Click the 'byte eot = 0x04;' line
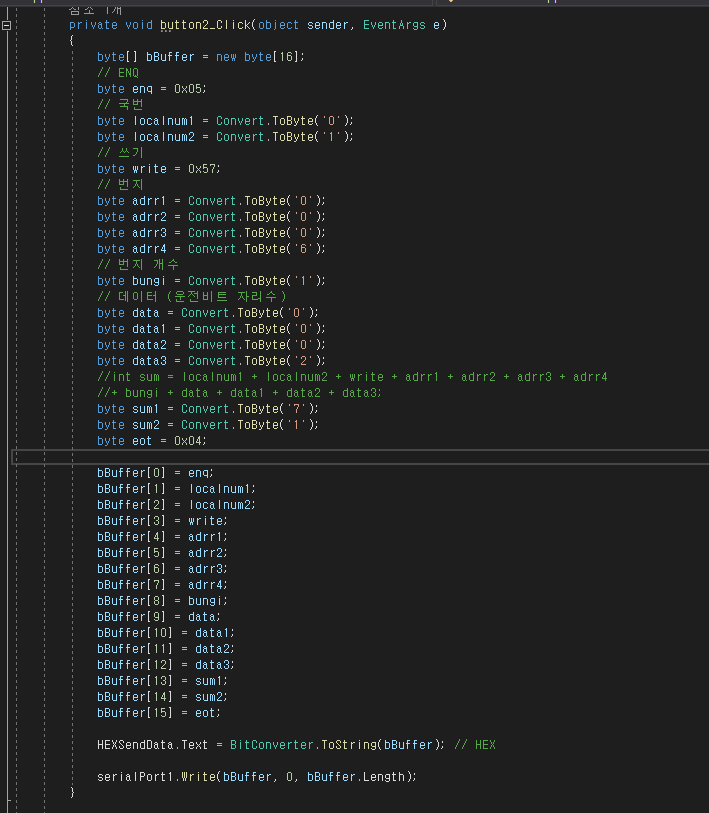This screenshot has height=813, width=709. (151, 441)
